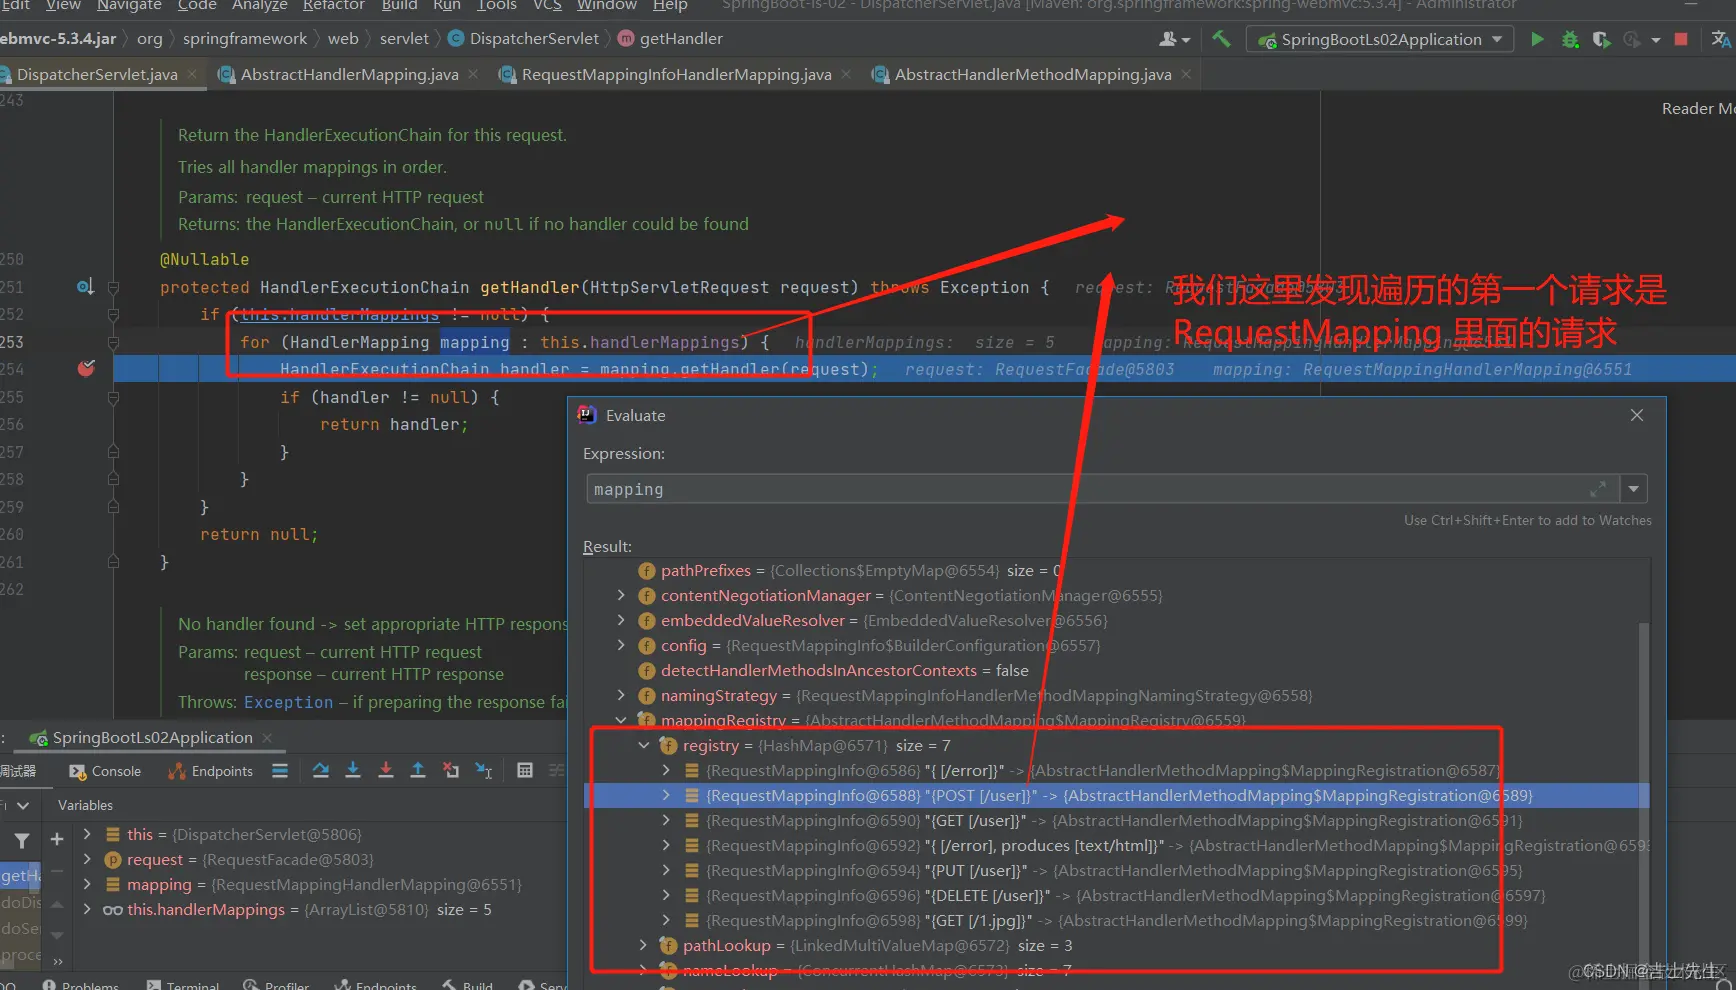Screen dimensions: 1736x990
Task: Build project with the hammer icon
Action: point(1221,39)
